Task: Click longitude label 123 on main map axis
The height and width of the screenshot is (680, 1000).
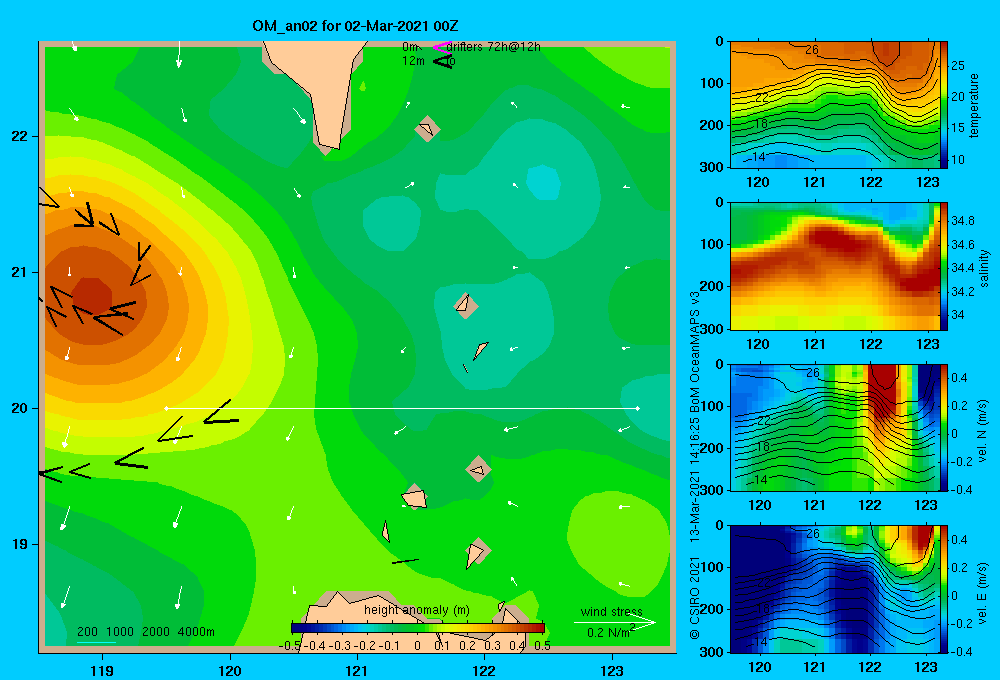Action: [x=612, y=670]
